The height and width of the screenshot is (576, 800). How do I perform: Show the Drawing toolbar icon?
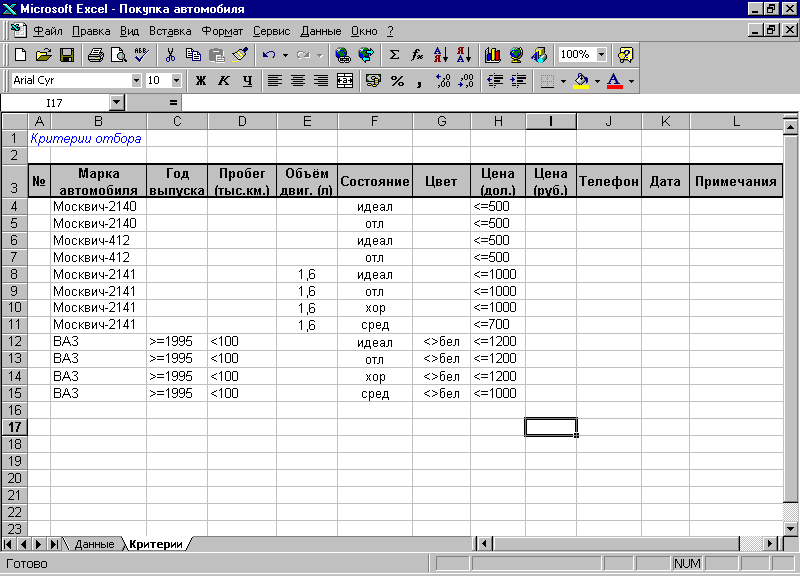point(539,55)
